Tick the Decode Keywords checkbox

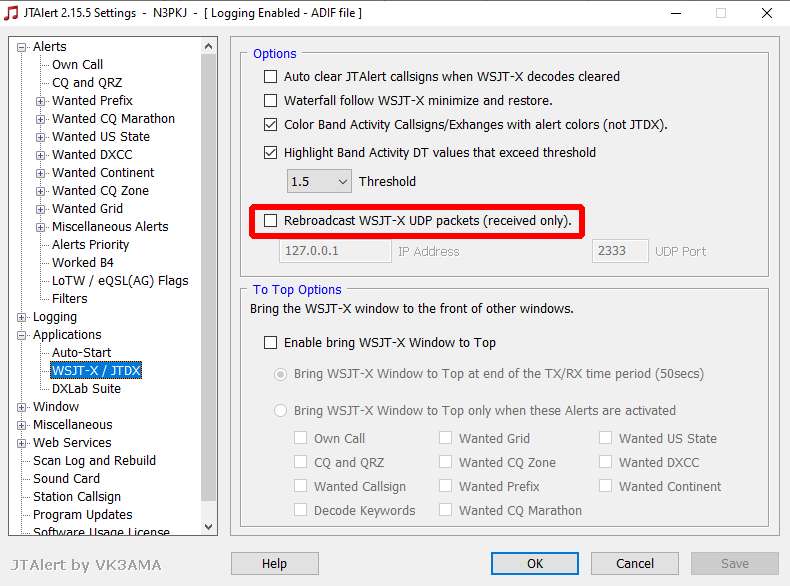pyautogui.click(x=301, y=510)
